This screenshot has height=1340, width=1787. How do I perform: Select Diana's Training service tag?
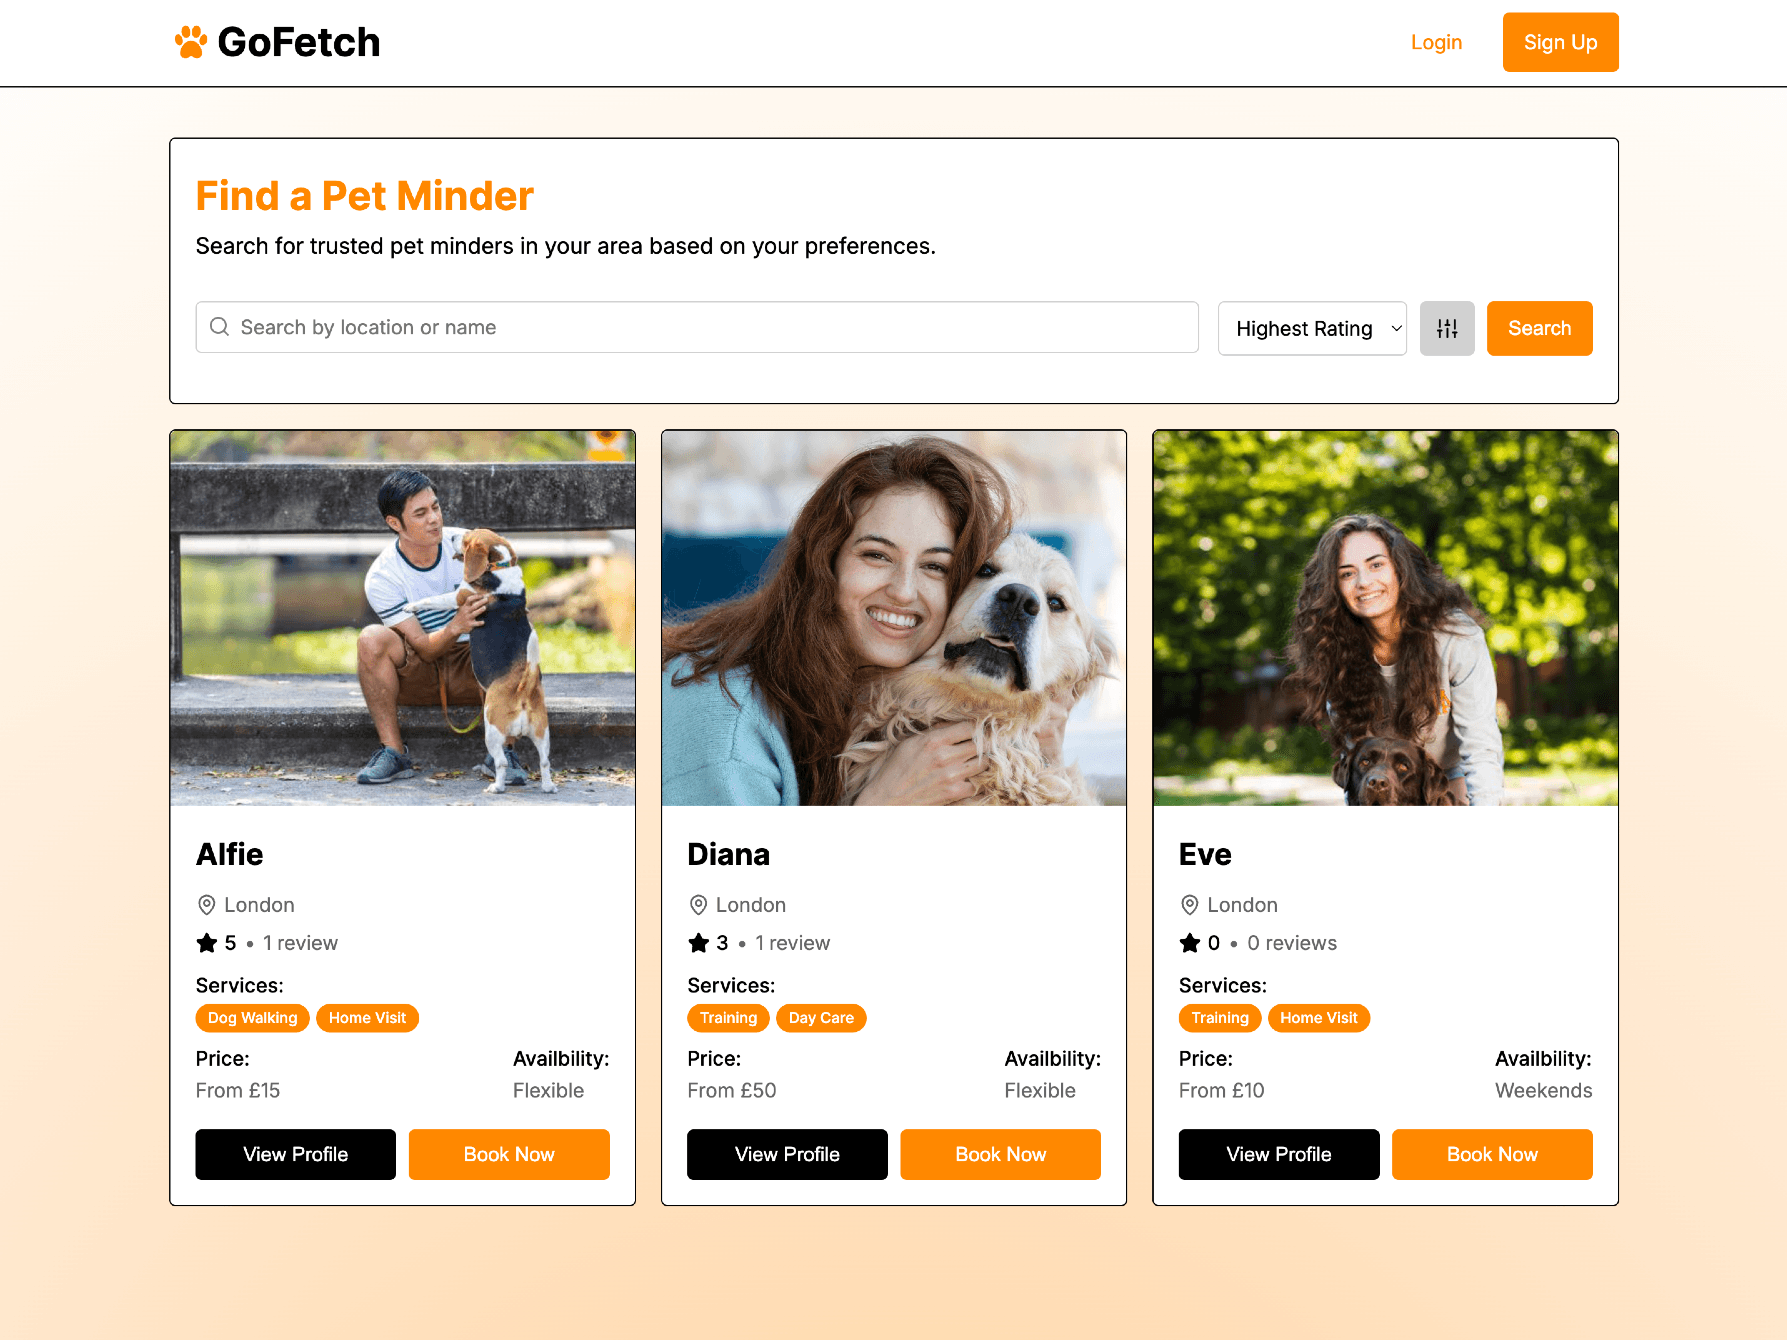pos(728,1018)
